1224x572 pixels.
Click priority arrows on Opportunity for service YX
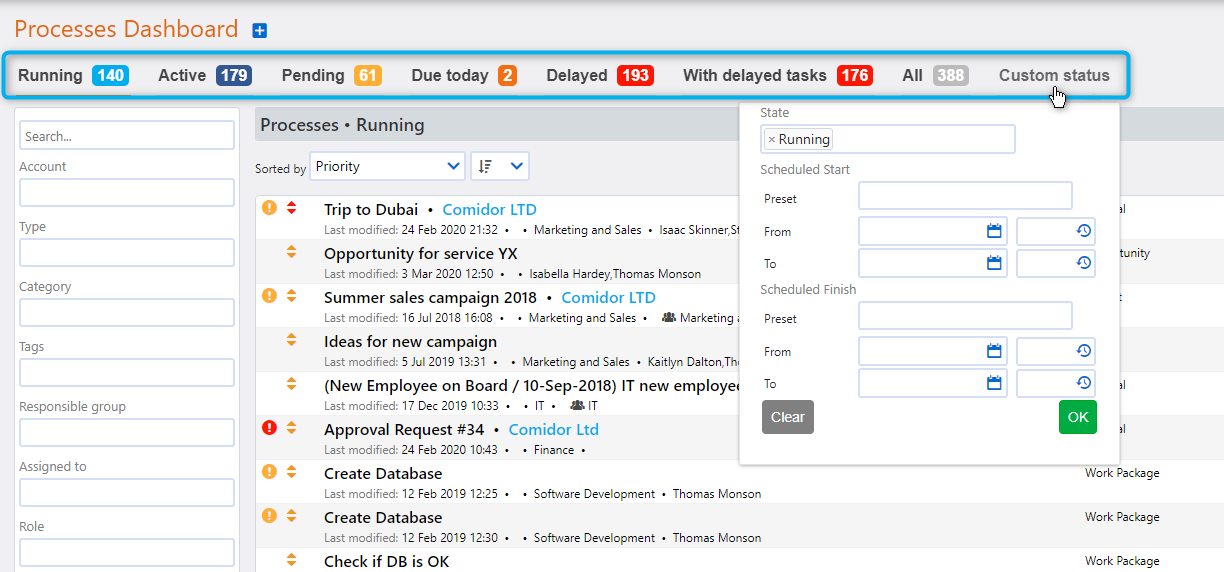point(291,252)
